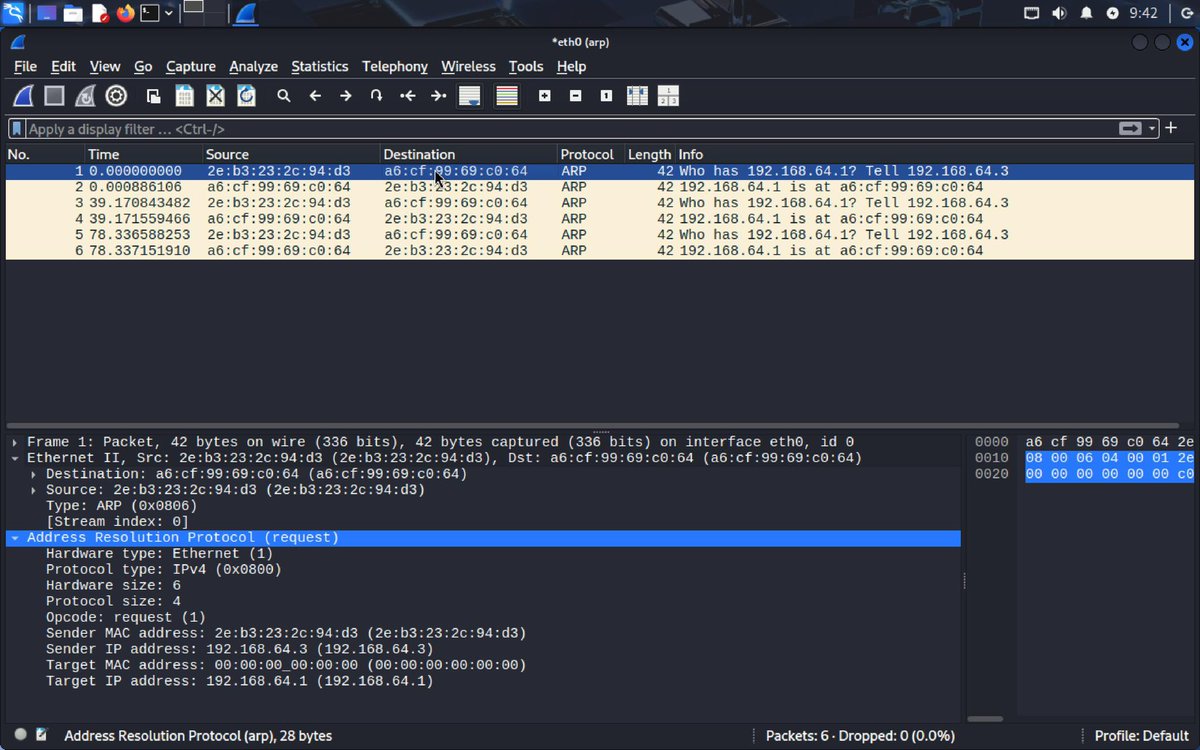Screen dimensions: 1200x750
Task: Jump to the last packet
Action: click(x=438, y=96)
